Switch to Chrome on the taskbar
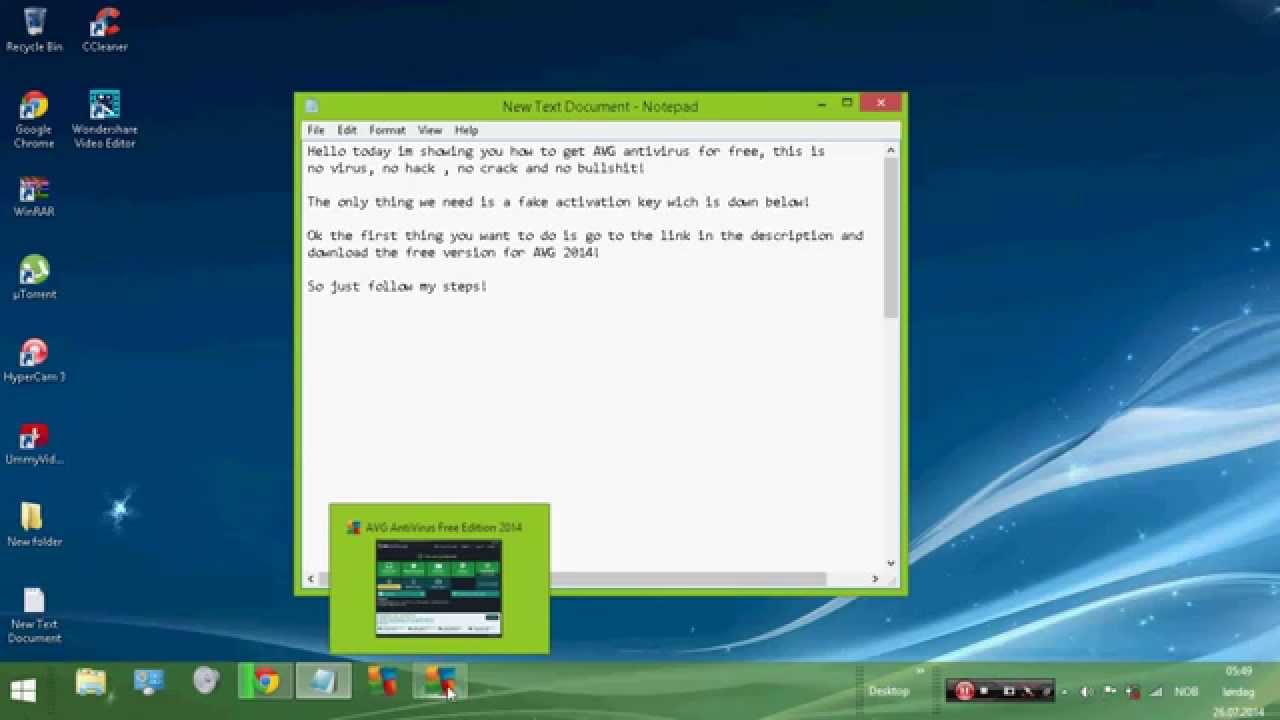 coord(265,682)
